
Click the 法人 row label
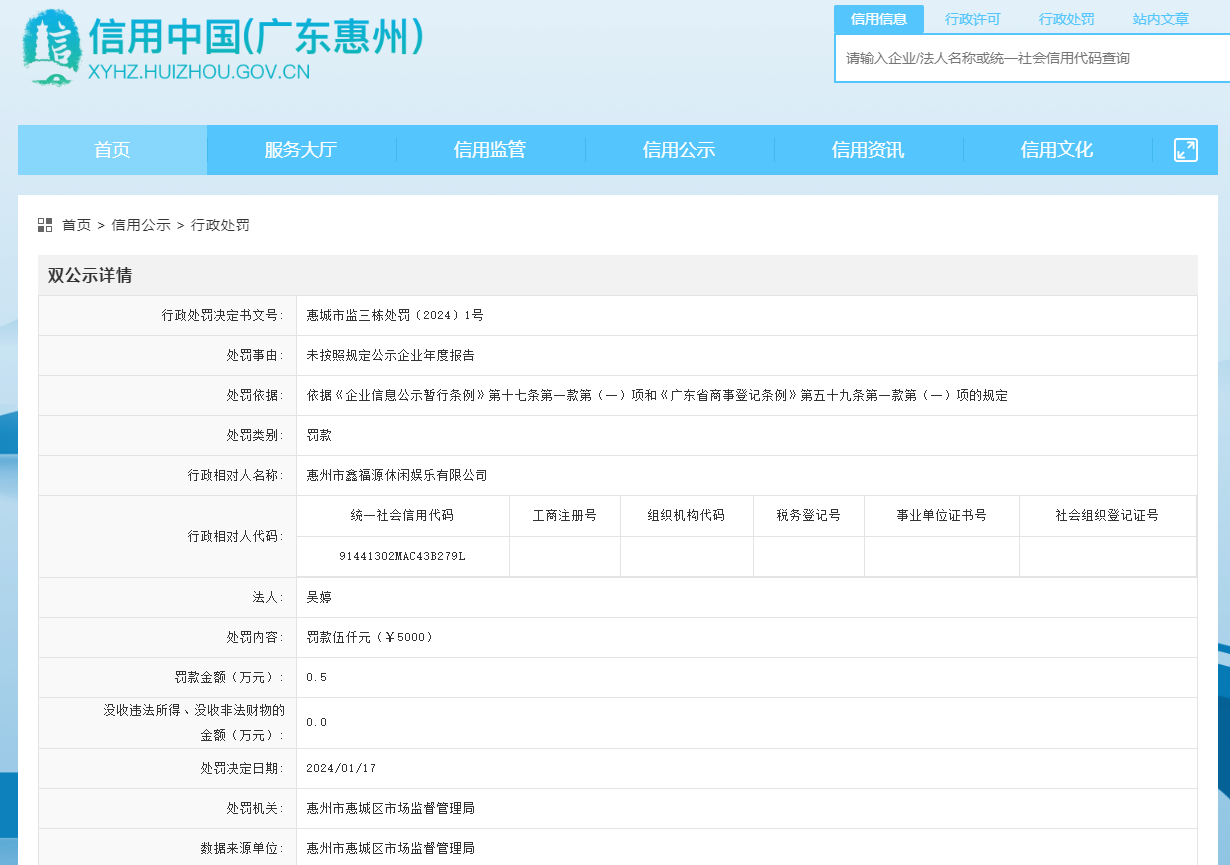[x=268, y=597]
